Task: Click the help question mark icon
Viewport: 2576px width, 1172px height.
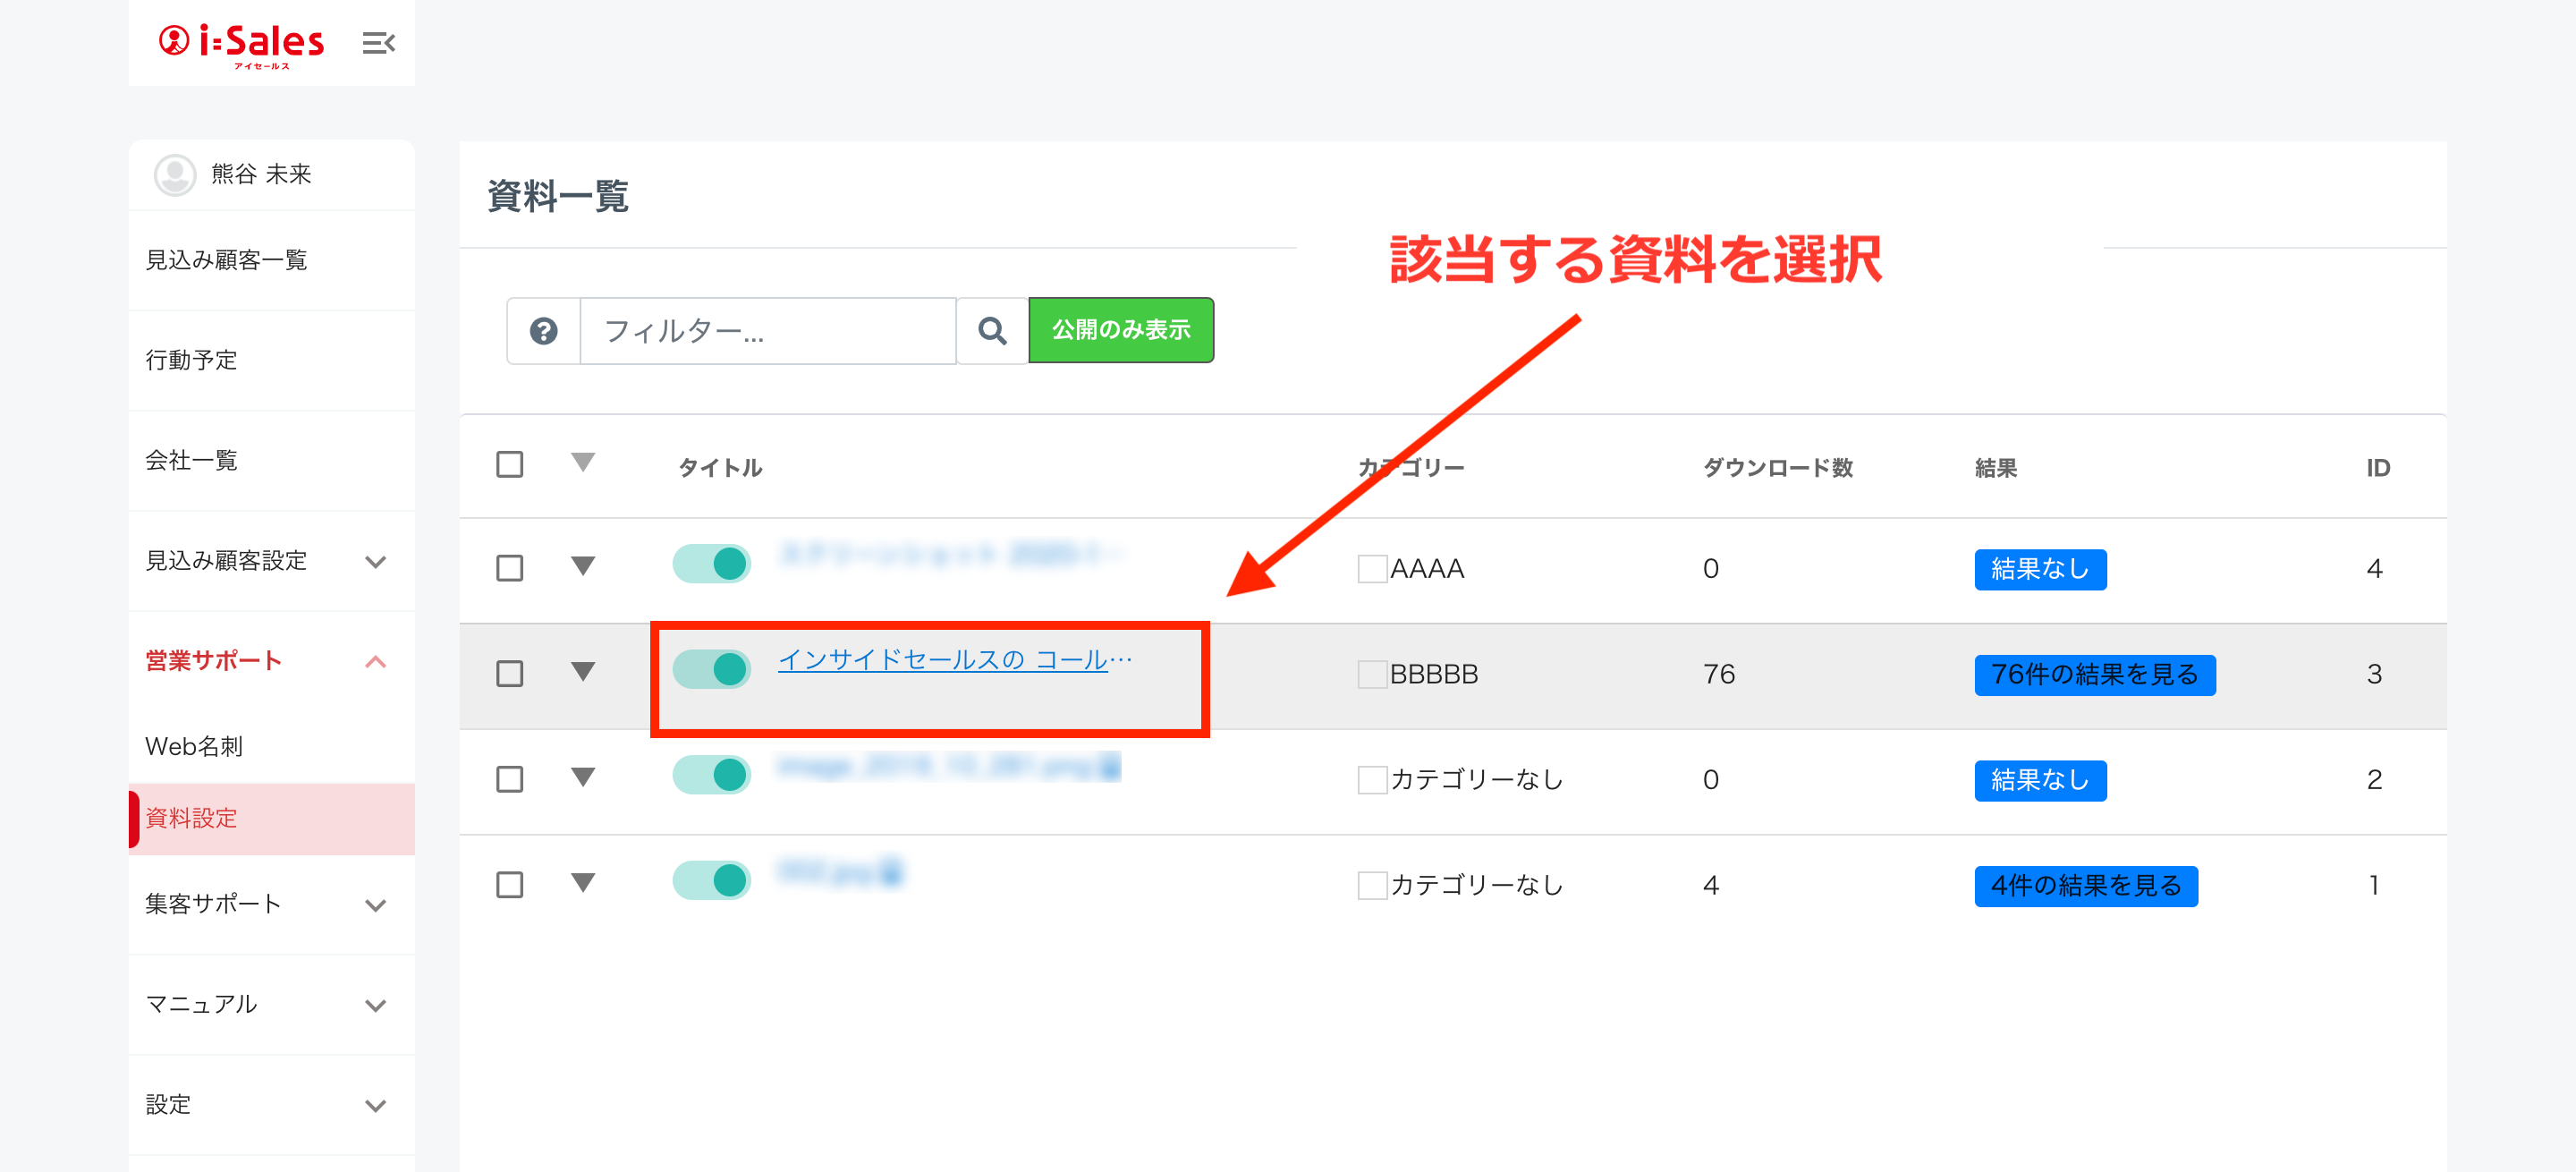Action: [543, 331]
